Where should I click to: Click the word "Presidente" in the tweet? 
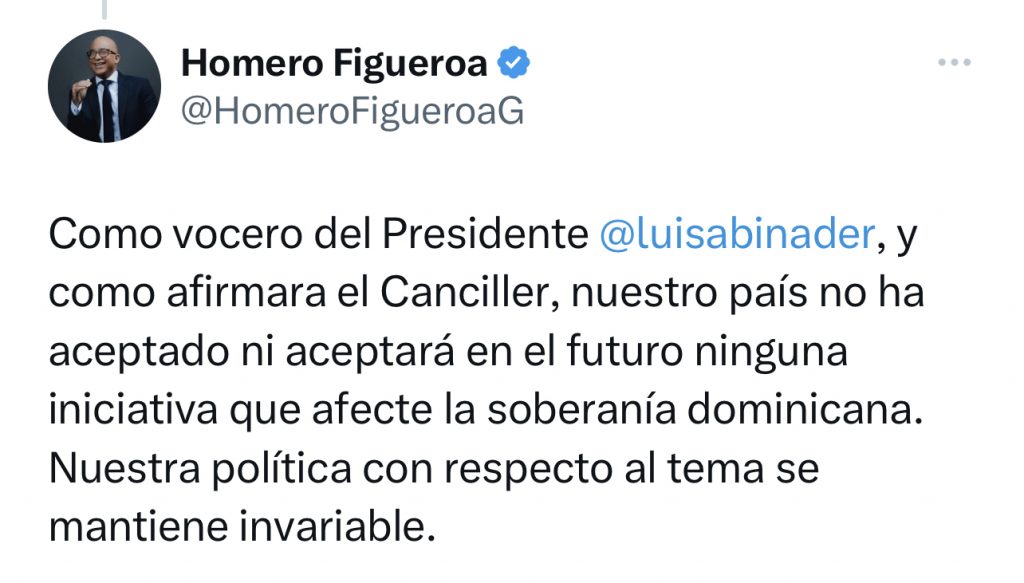(485, 234)
